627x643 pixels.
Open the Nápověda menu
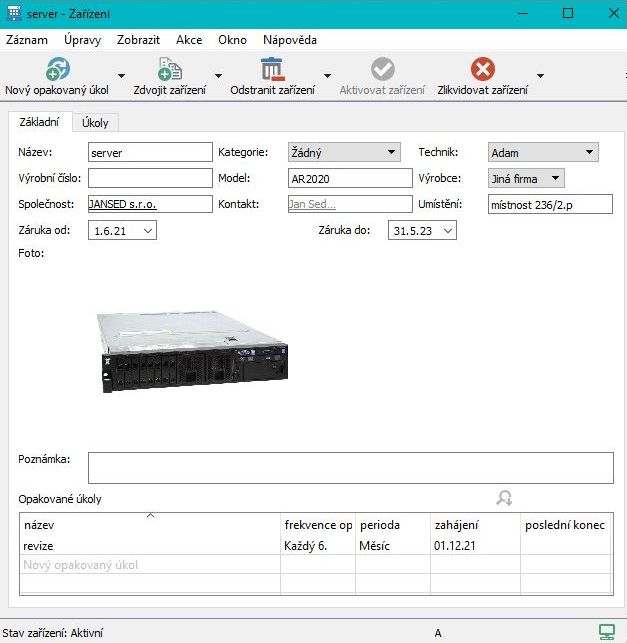(290, 40)
